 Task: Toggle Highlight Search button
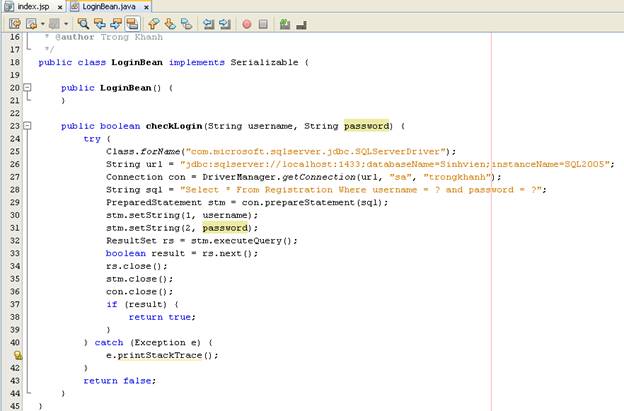[132, 24]
